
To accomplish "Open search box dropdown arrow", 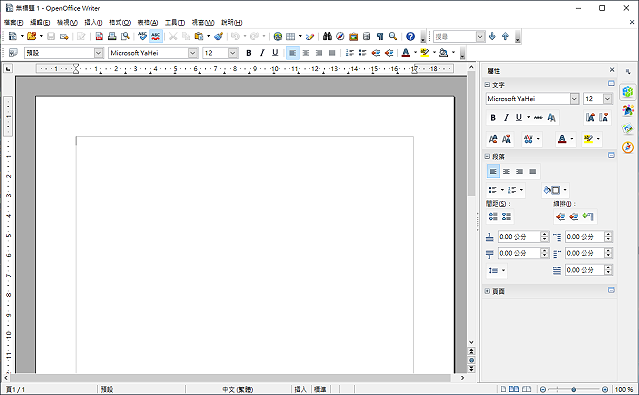I will 480,36.
